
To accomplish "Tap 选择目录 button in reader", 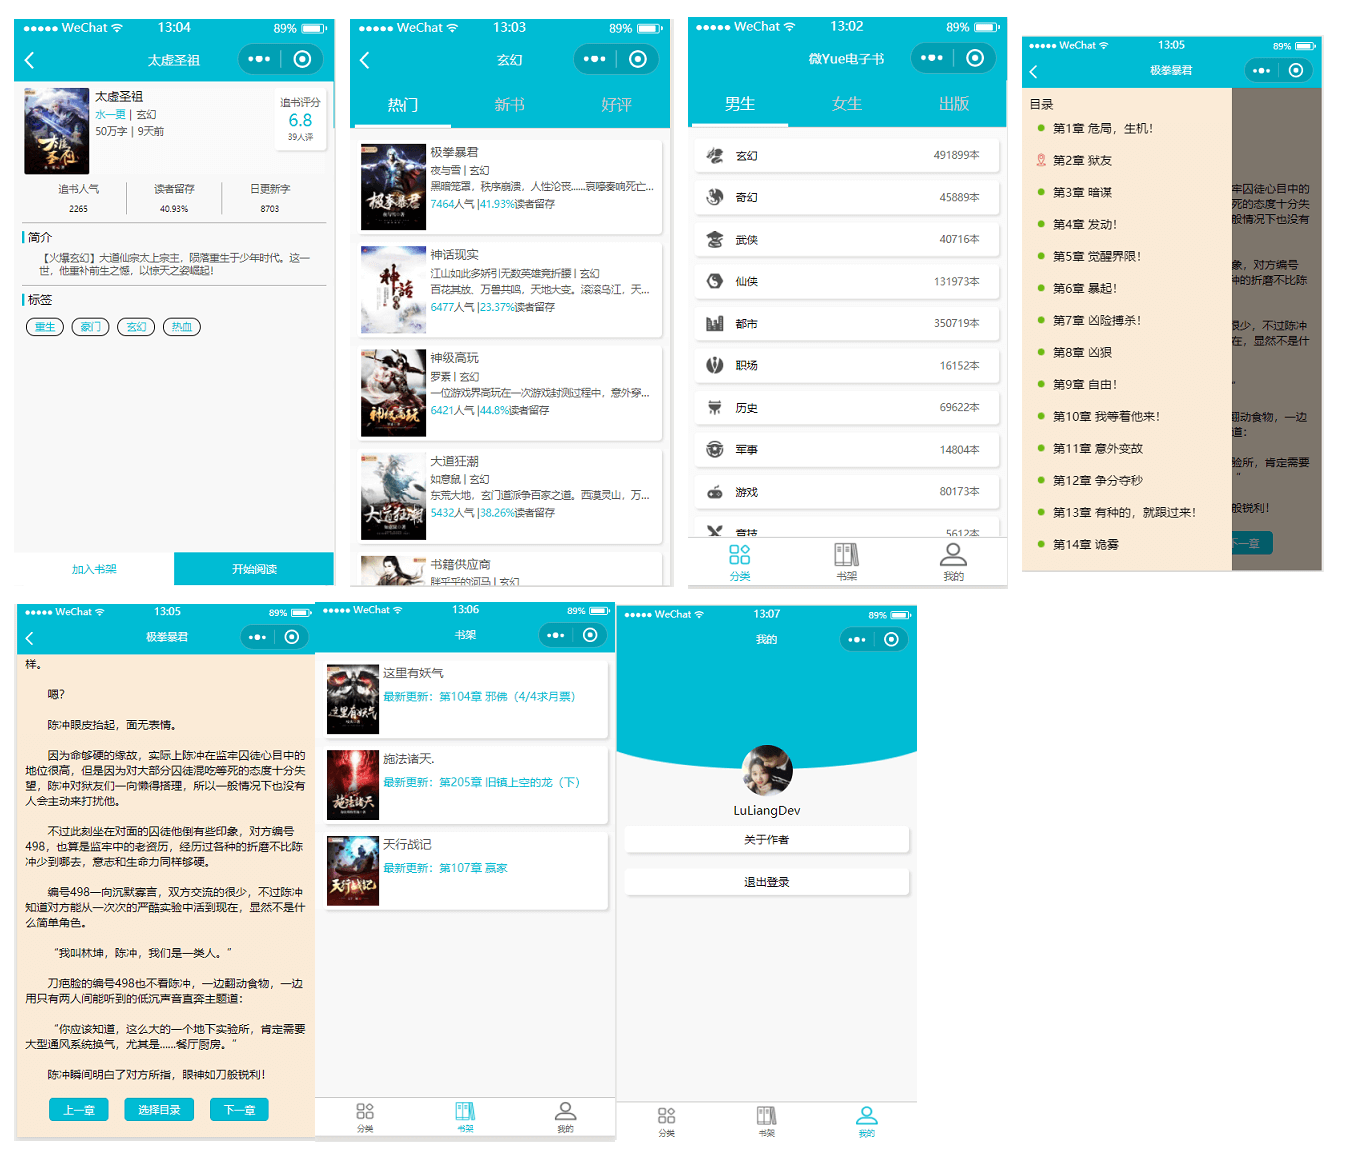I will pyautogui.click(x=159, y=1110).
